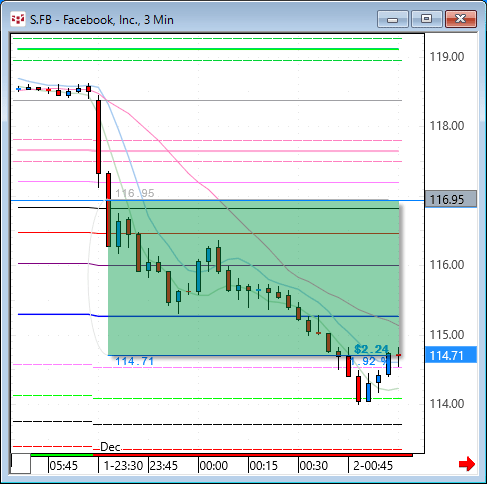Click the large red drop candlestick
Image resolution: width=487 pixels, height=484 pixels.
click(98, 137)
